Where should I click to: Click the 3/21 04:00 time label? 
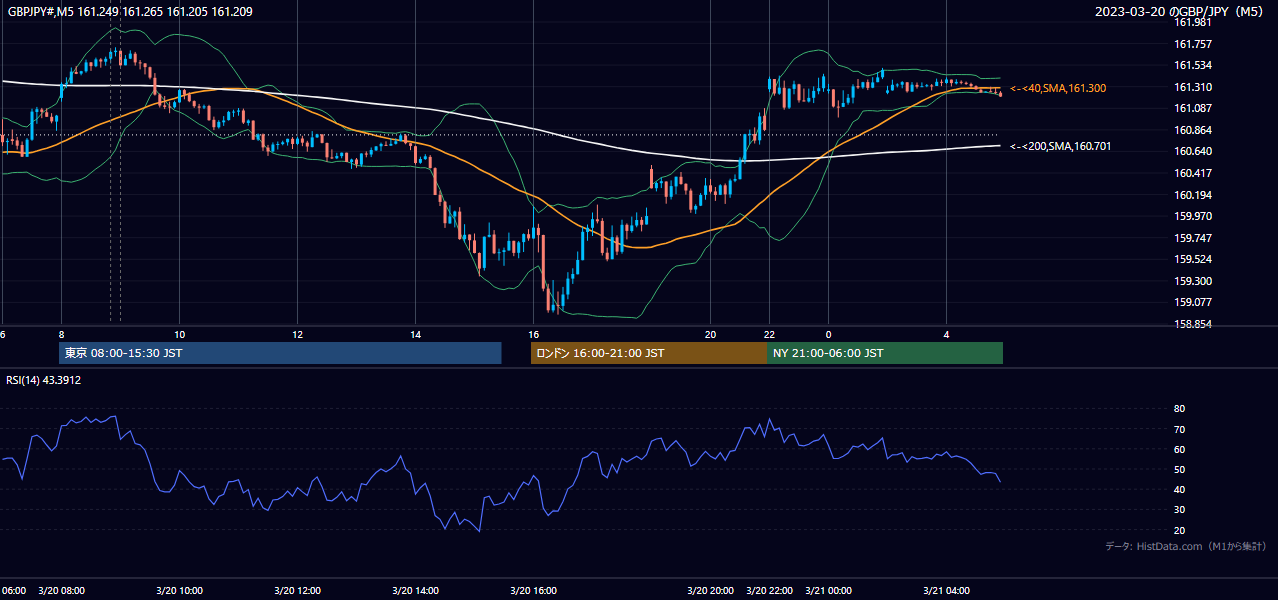pos(946,591)
